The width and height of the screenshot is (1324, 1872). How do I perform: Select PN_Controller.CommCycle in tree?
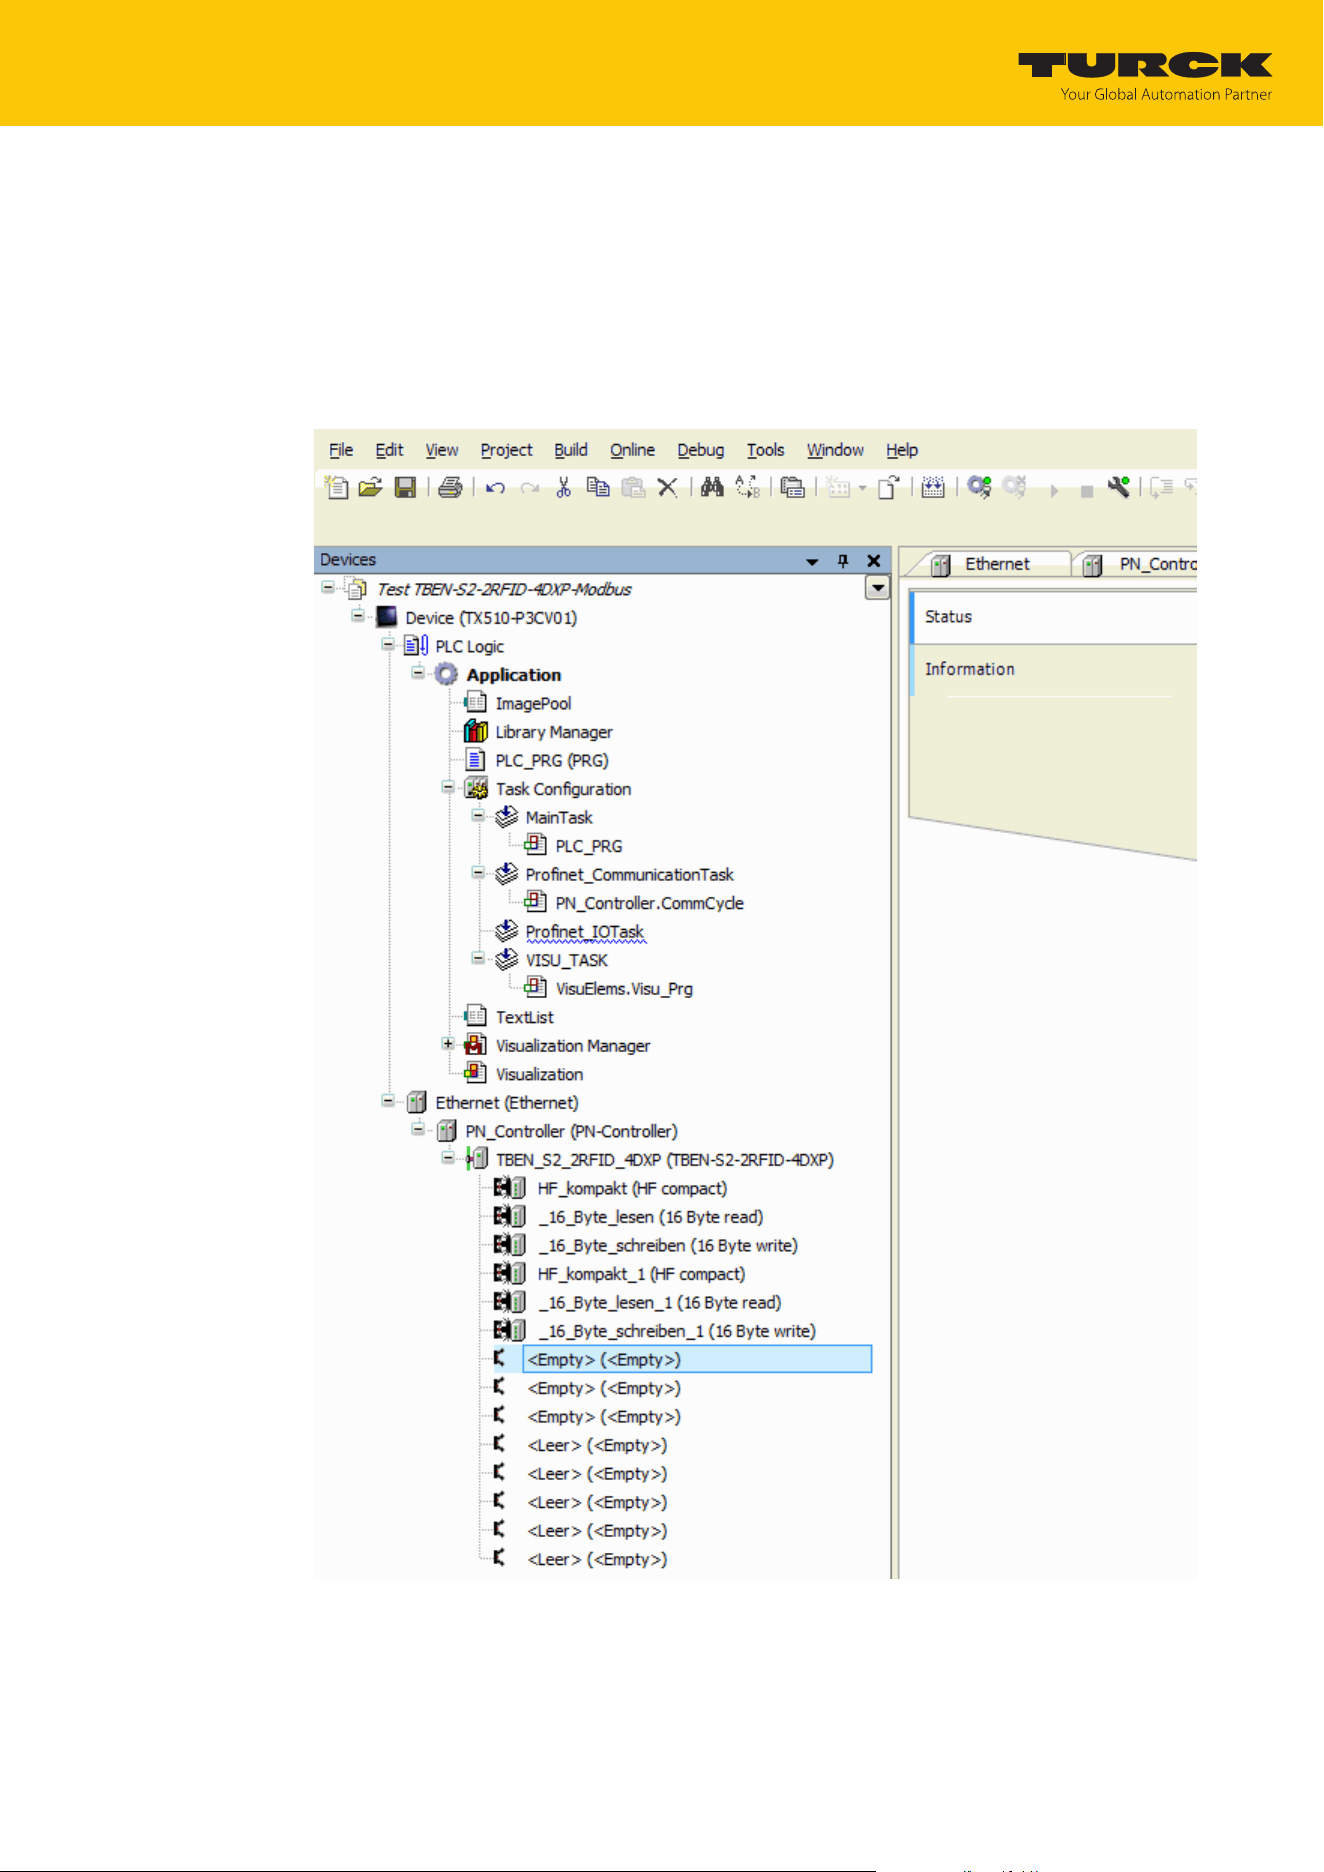click(x=650, y=903)
